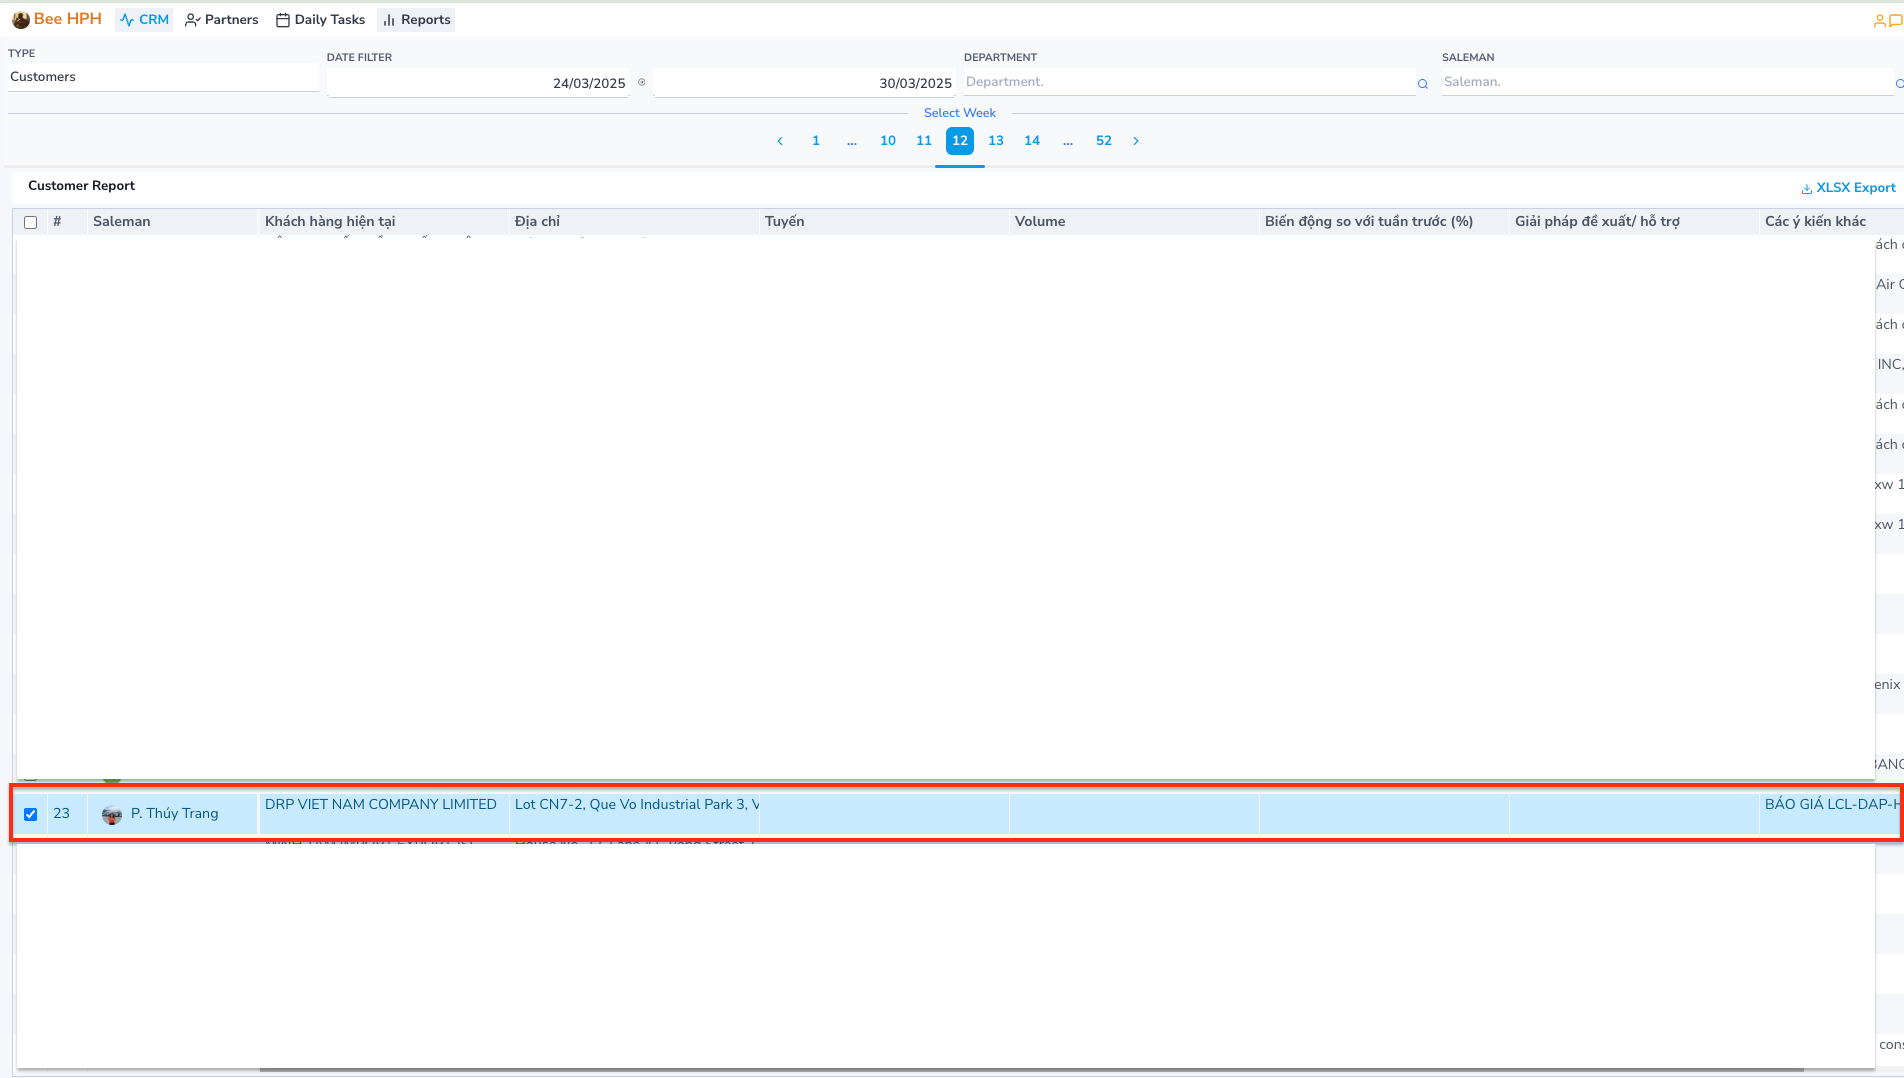Open the Type Customers dropdown
The width and height of the screenshot is (1904, 1078).
[163, 77]
